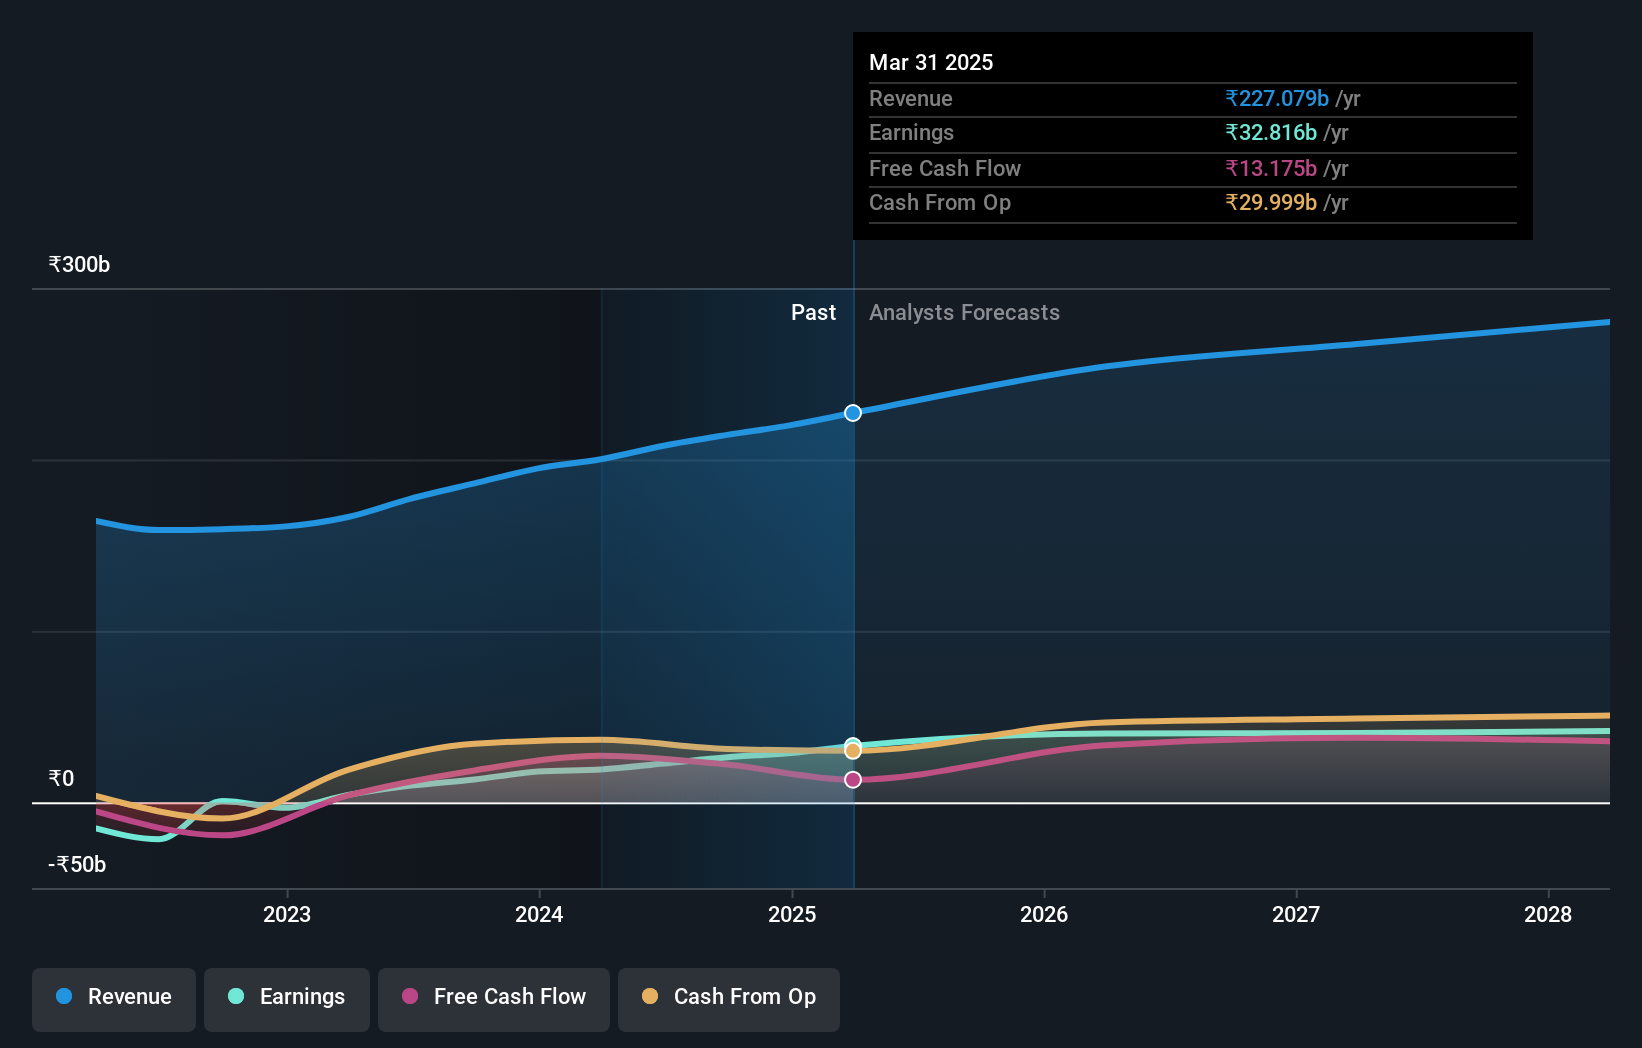Click the ₹300b y-axis label
Viewport: 1642px width, 1048px height.
pyautogui.click(x=79, y=264)
